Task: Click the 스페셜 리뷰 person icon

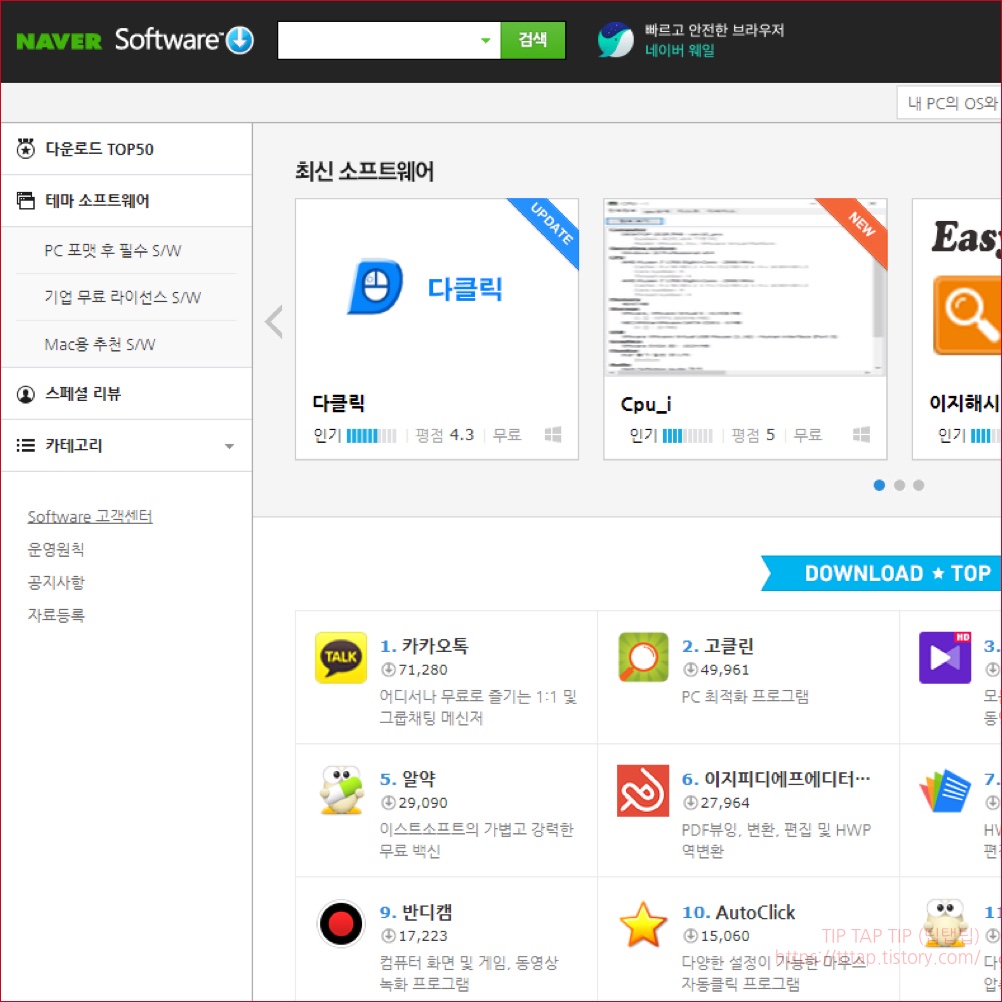Action: pos(26,394)
